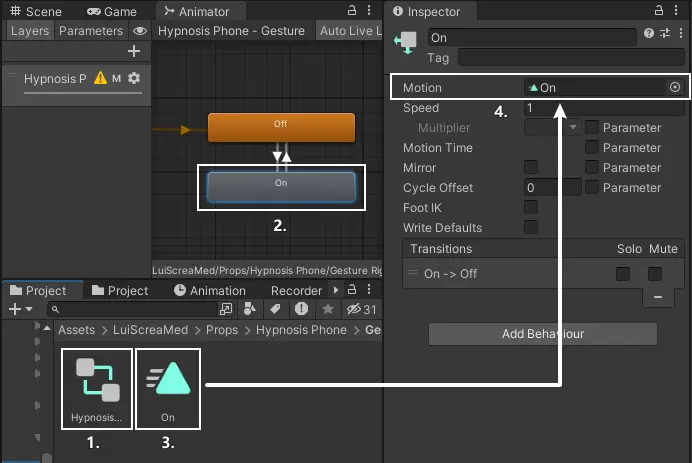The height and width of the screenshot is (463, 692).
Task: Toggle hidden packages visibility 31
Action: click(361, 309)
